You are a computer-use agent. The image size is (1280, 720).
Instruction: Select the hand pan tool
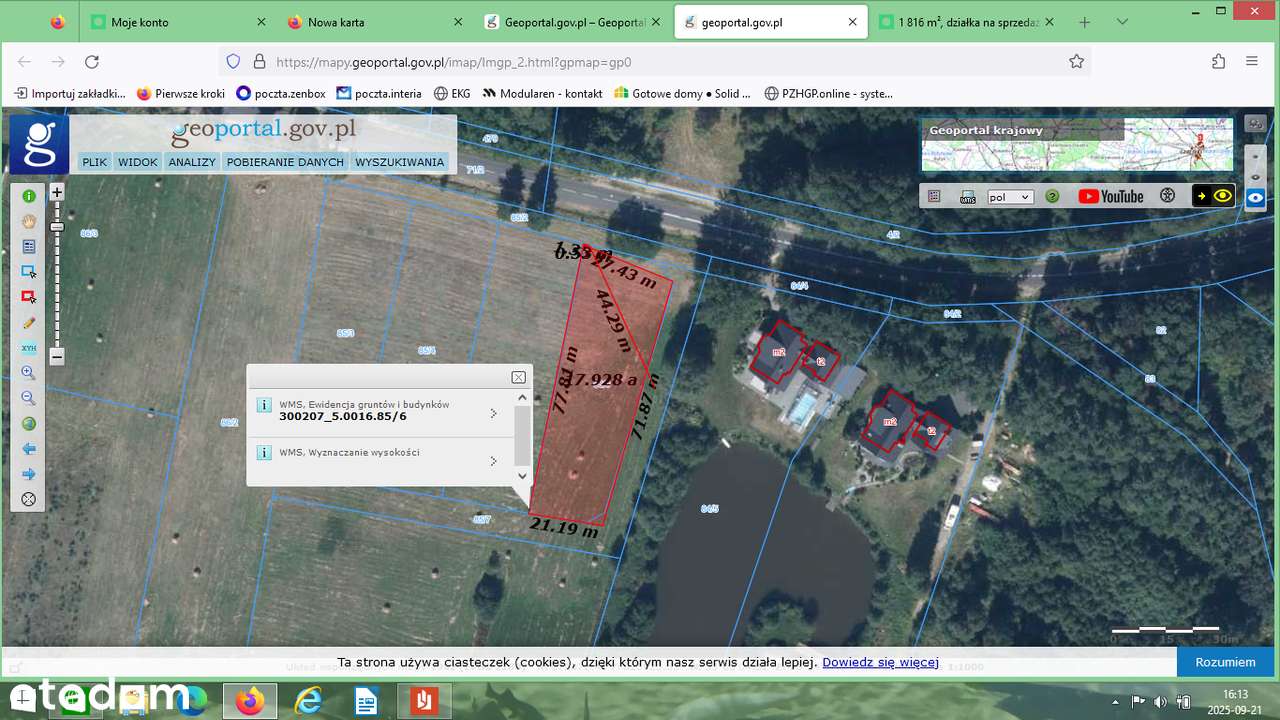pyautogui.click(x=29, y=221)
